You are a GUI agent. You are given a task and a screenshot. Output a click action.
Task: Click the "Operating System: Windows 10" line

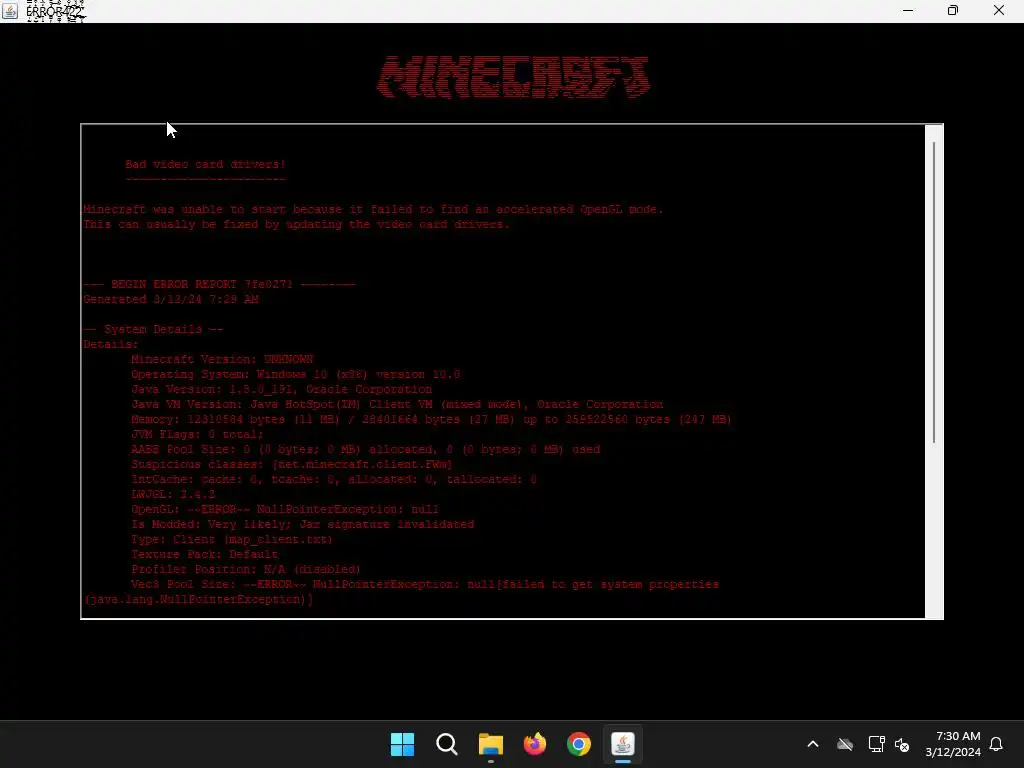coord(295,374)
